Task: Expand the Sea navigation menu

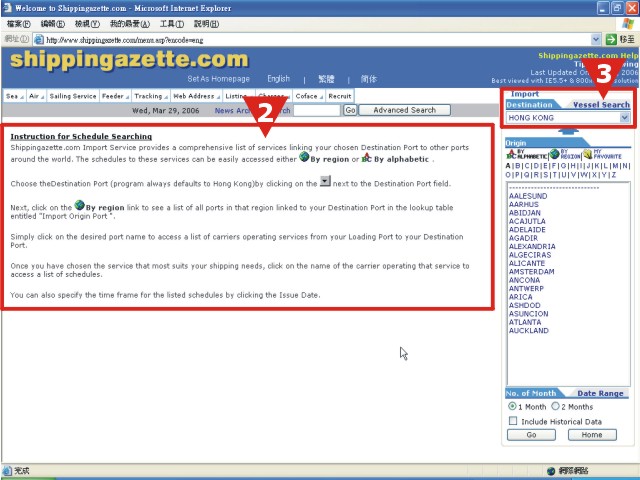Action: pos(15,96)
